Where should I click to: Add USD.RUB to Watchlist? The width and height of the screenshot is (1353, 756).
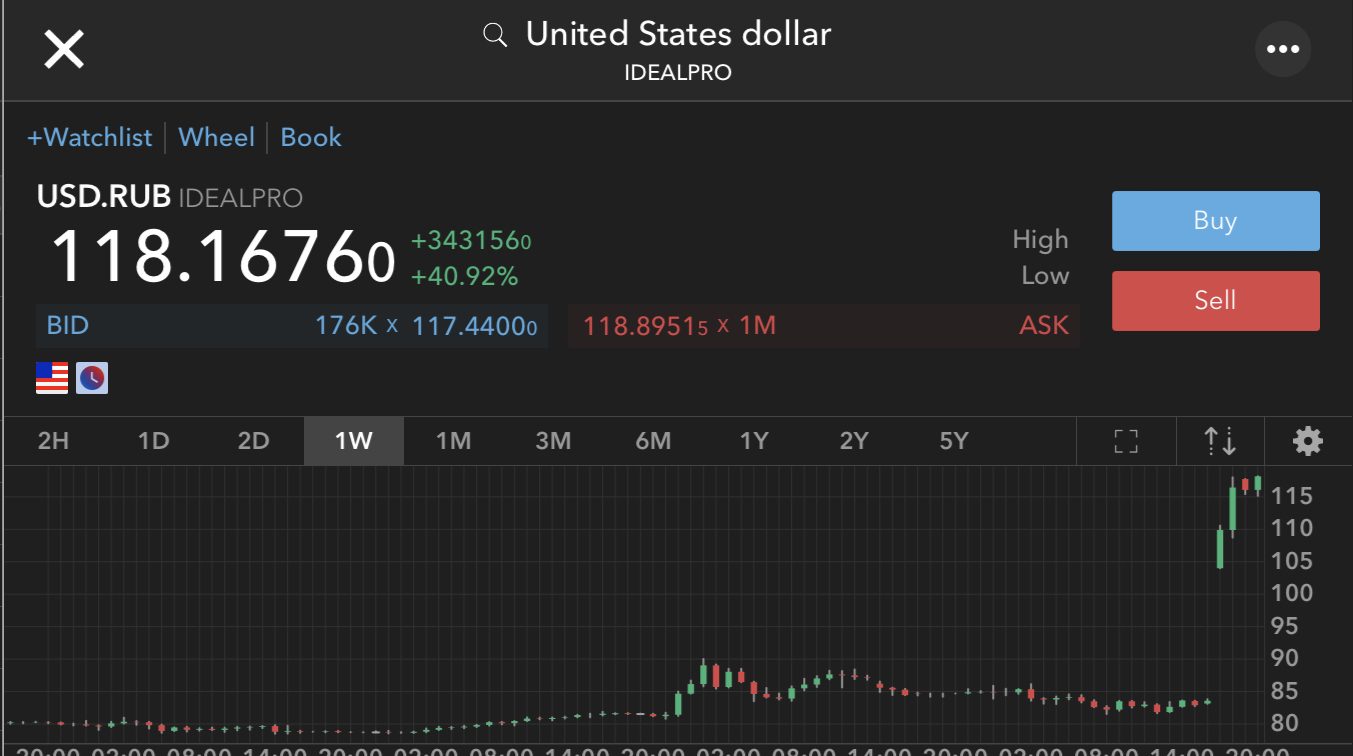(89, 137)
